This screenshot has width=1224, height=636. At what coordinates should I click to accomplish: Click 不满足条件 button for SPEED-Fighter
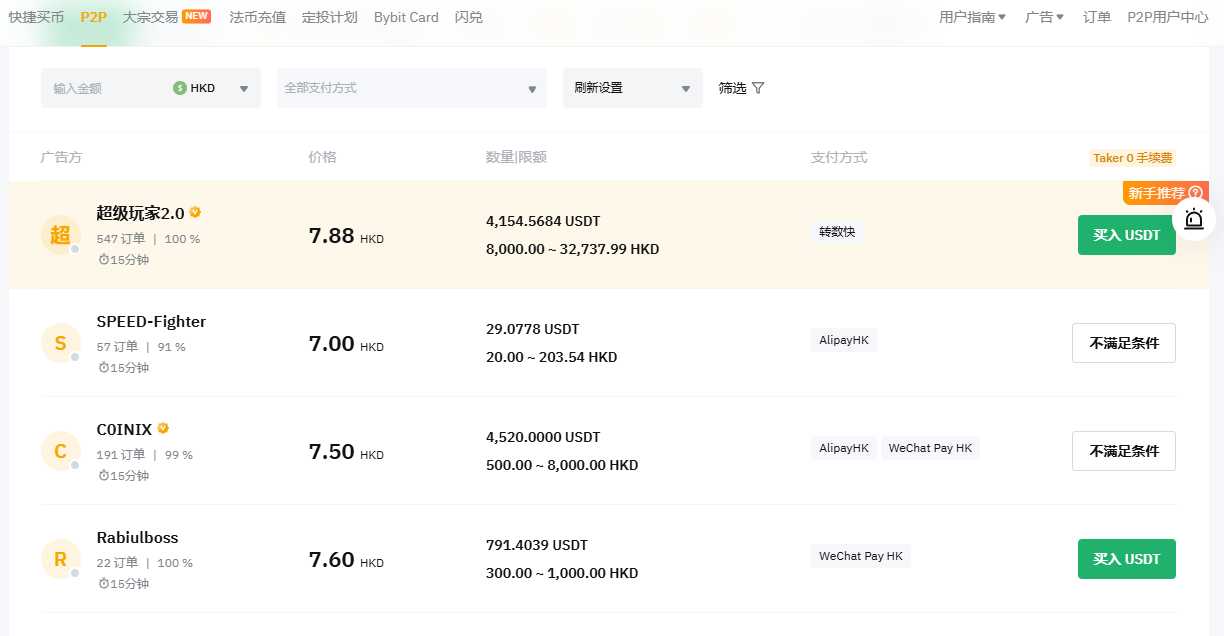tap(1124, 343)
